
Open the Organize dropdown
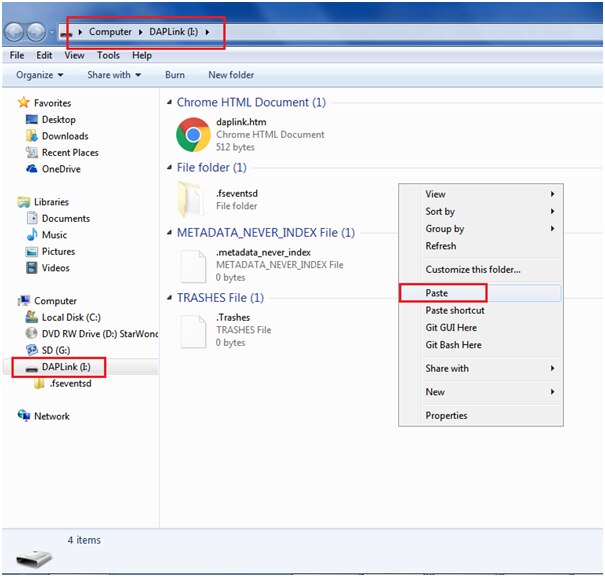click(39, 74)
